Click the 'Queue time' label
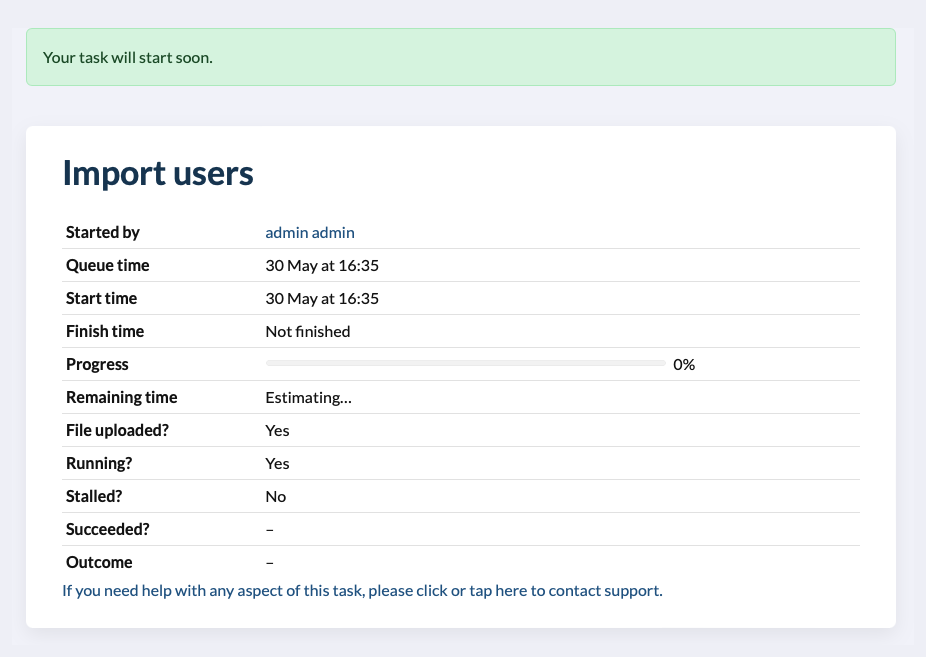The height and width of the screenshot is (657, 926). pos(107,266)
